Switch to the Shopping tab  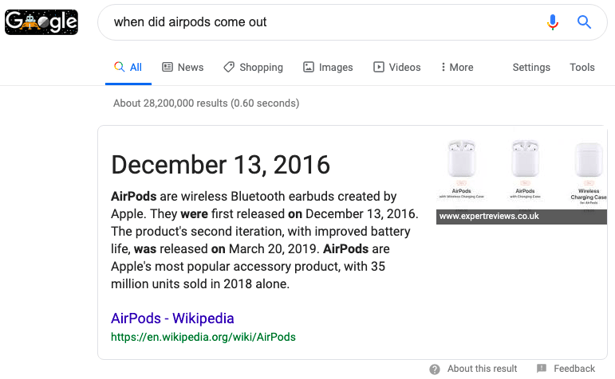253,67
